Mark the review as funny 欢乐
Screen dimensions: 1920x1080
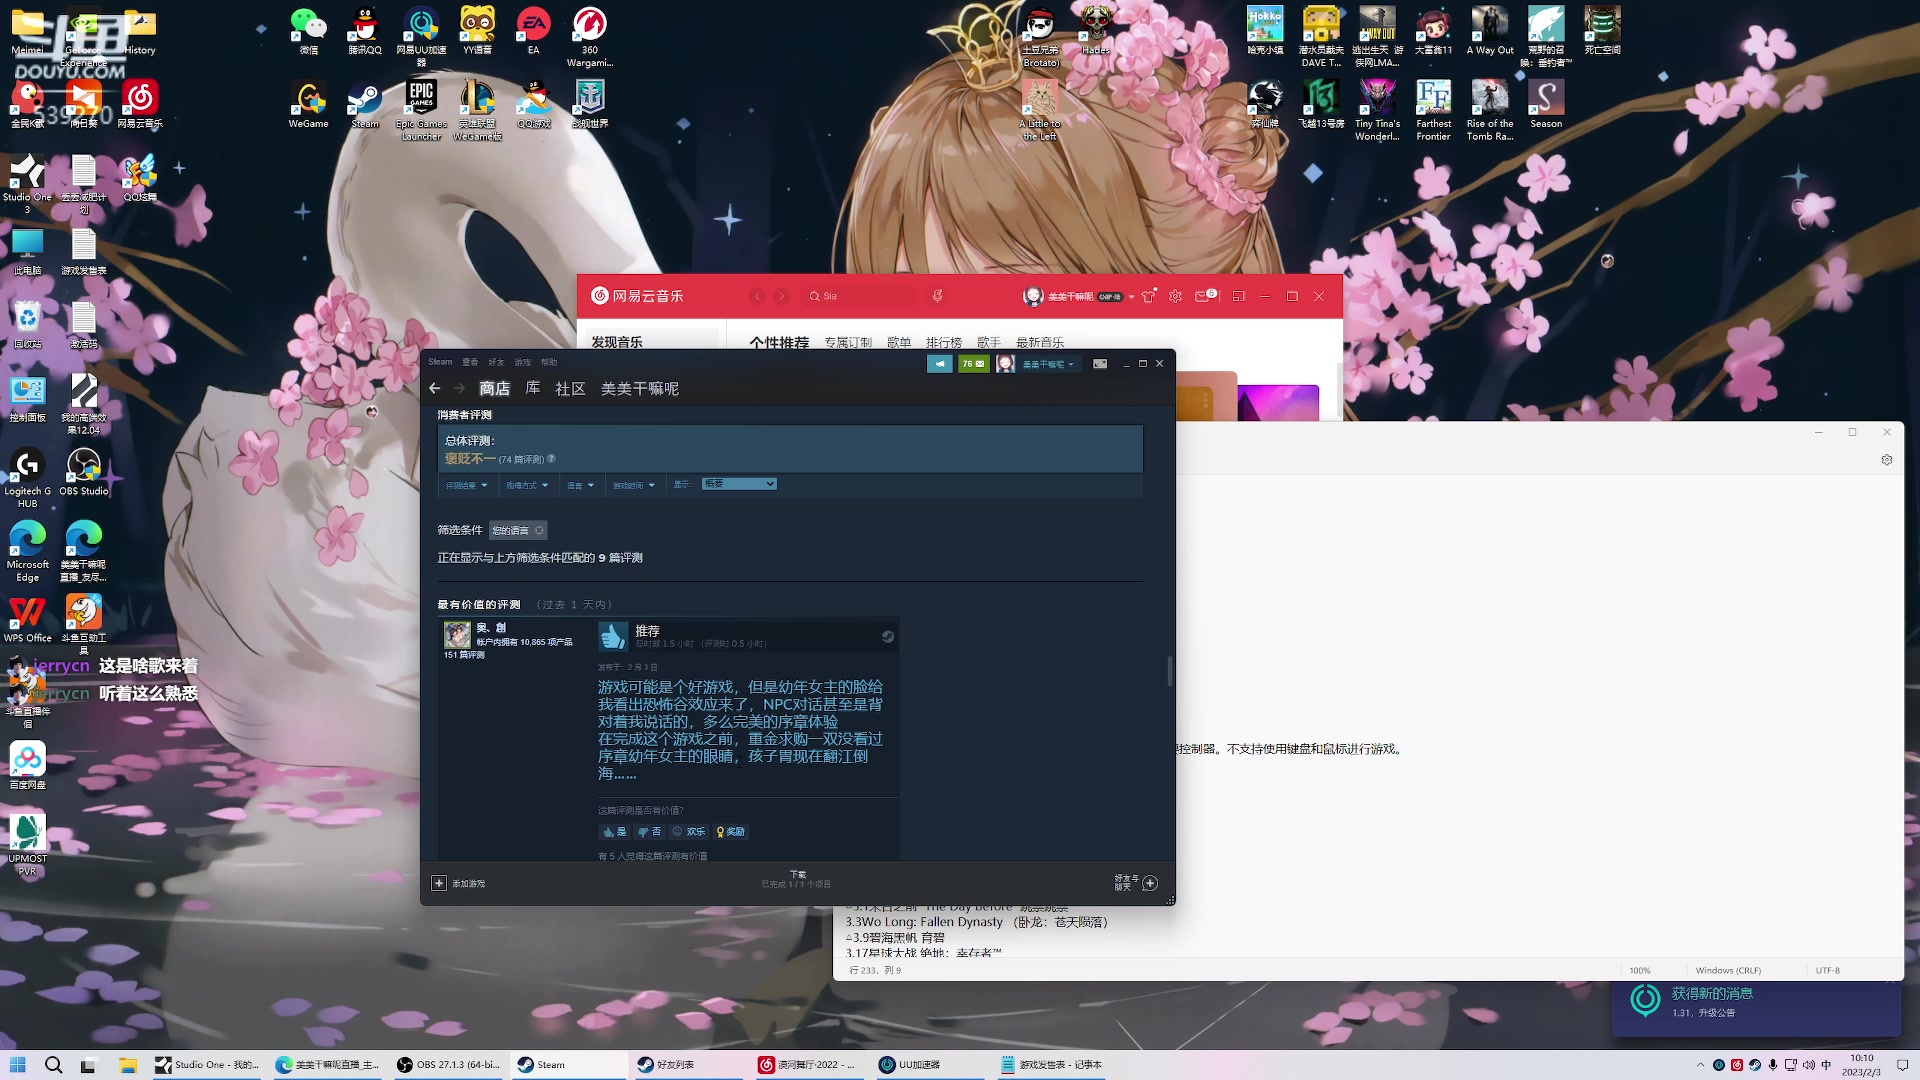(689, 831)
